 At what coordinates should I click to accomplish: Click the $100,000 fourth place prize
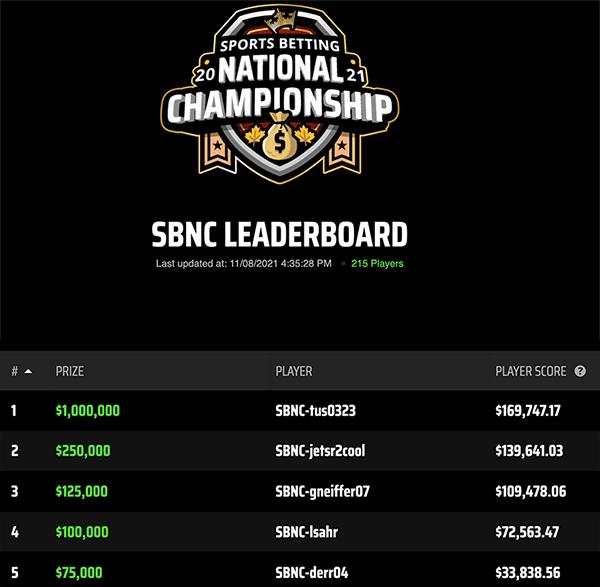tap(83, 533)
